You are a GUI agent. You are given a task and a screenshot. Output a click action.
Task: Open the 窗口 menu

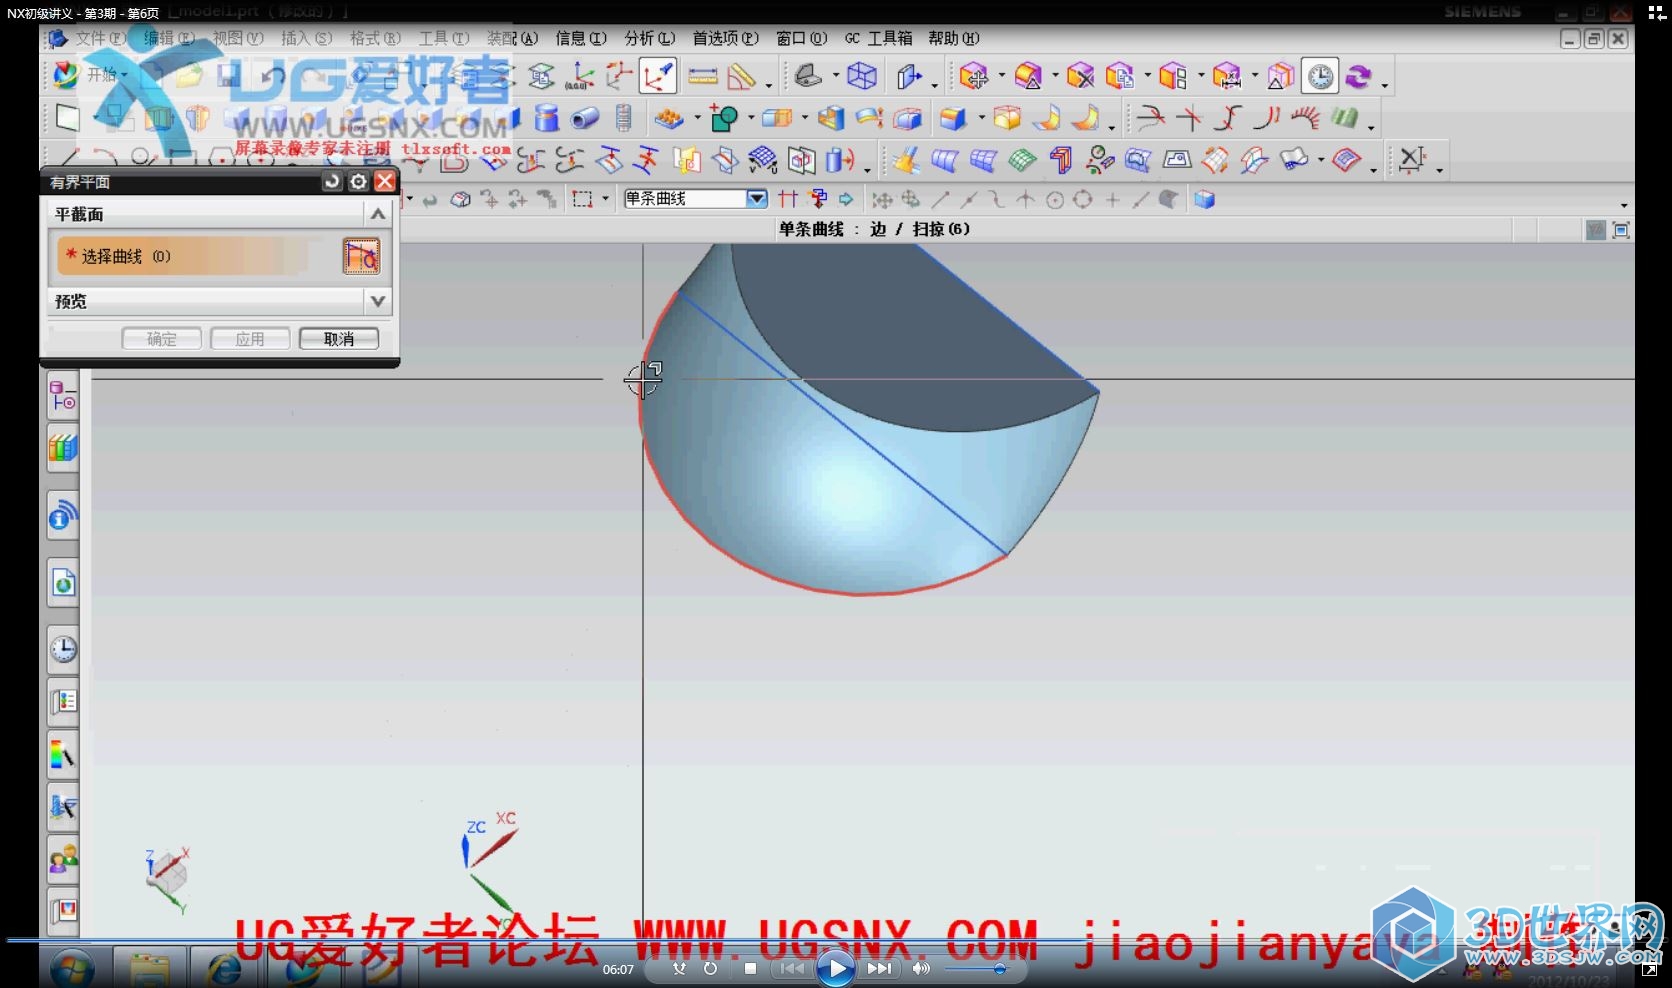point(802,38)
